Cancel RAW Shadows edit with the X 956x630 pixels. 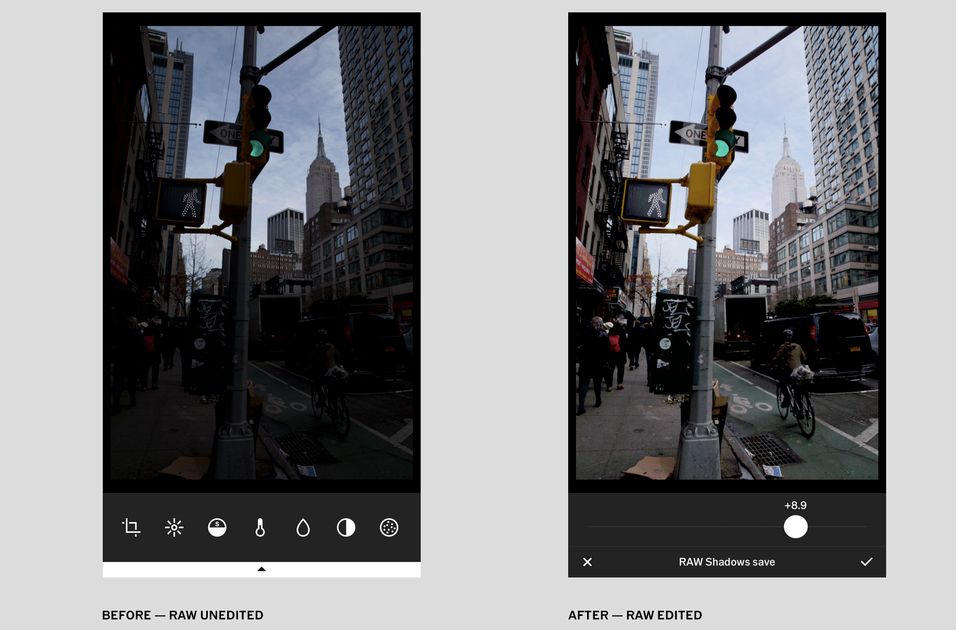[587, 562]
